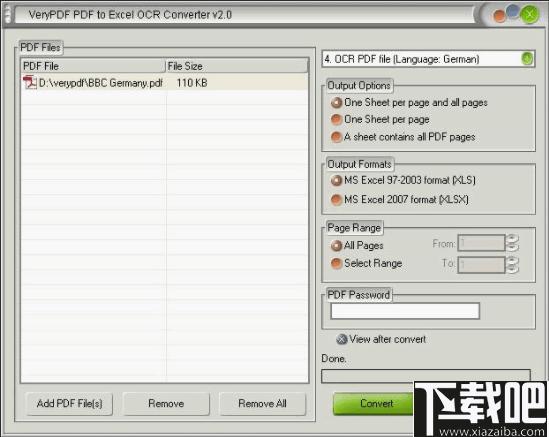Click the blue round title bar button

tap(513, 11)
